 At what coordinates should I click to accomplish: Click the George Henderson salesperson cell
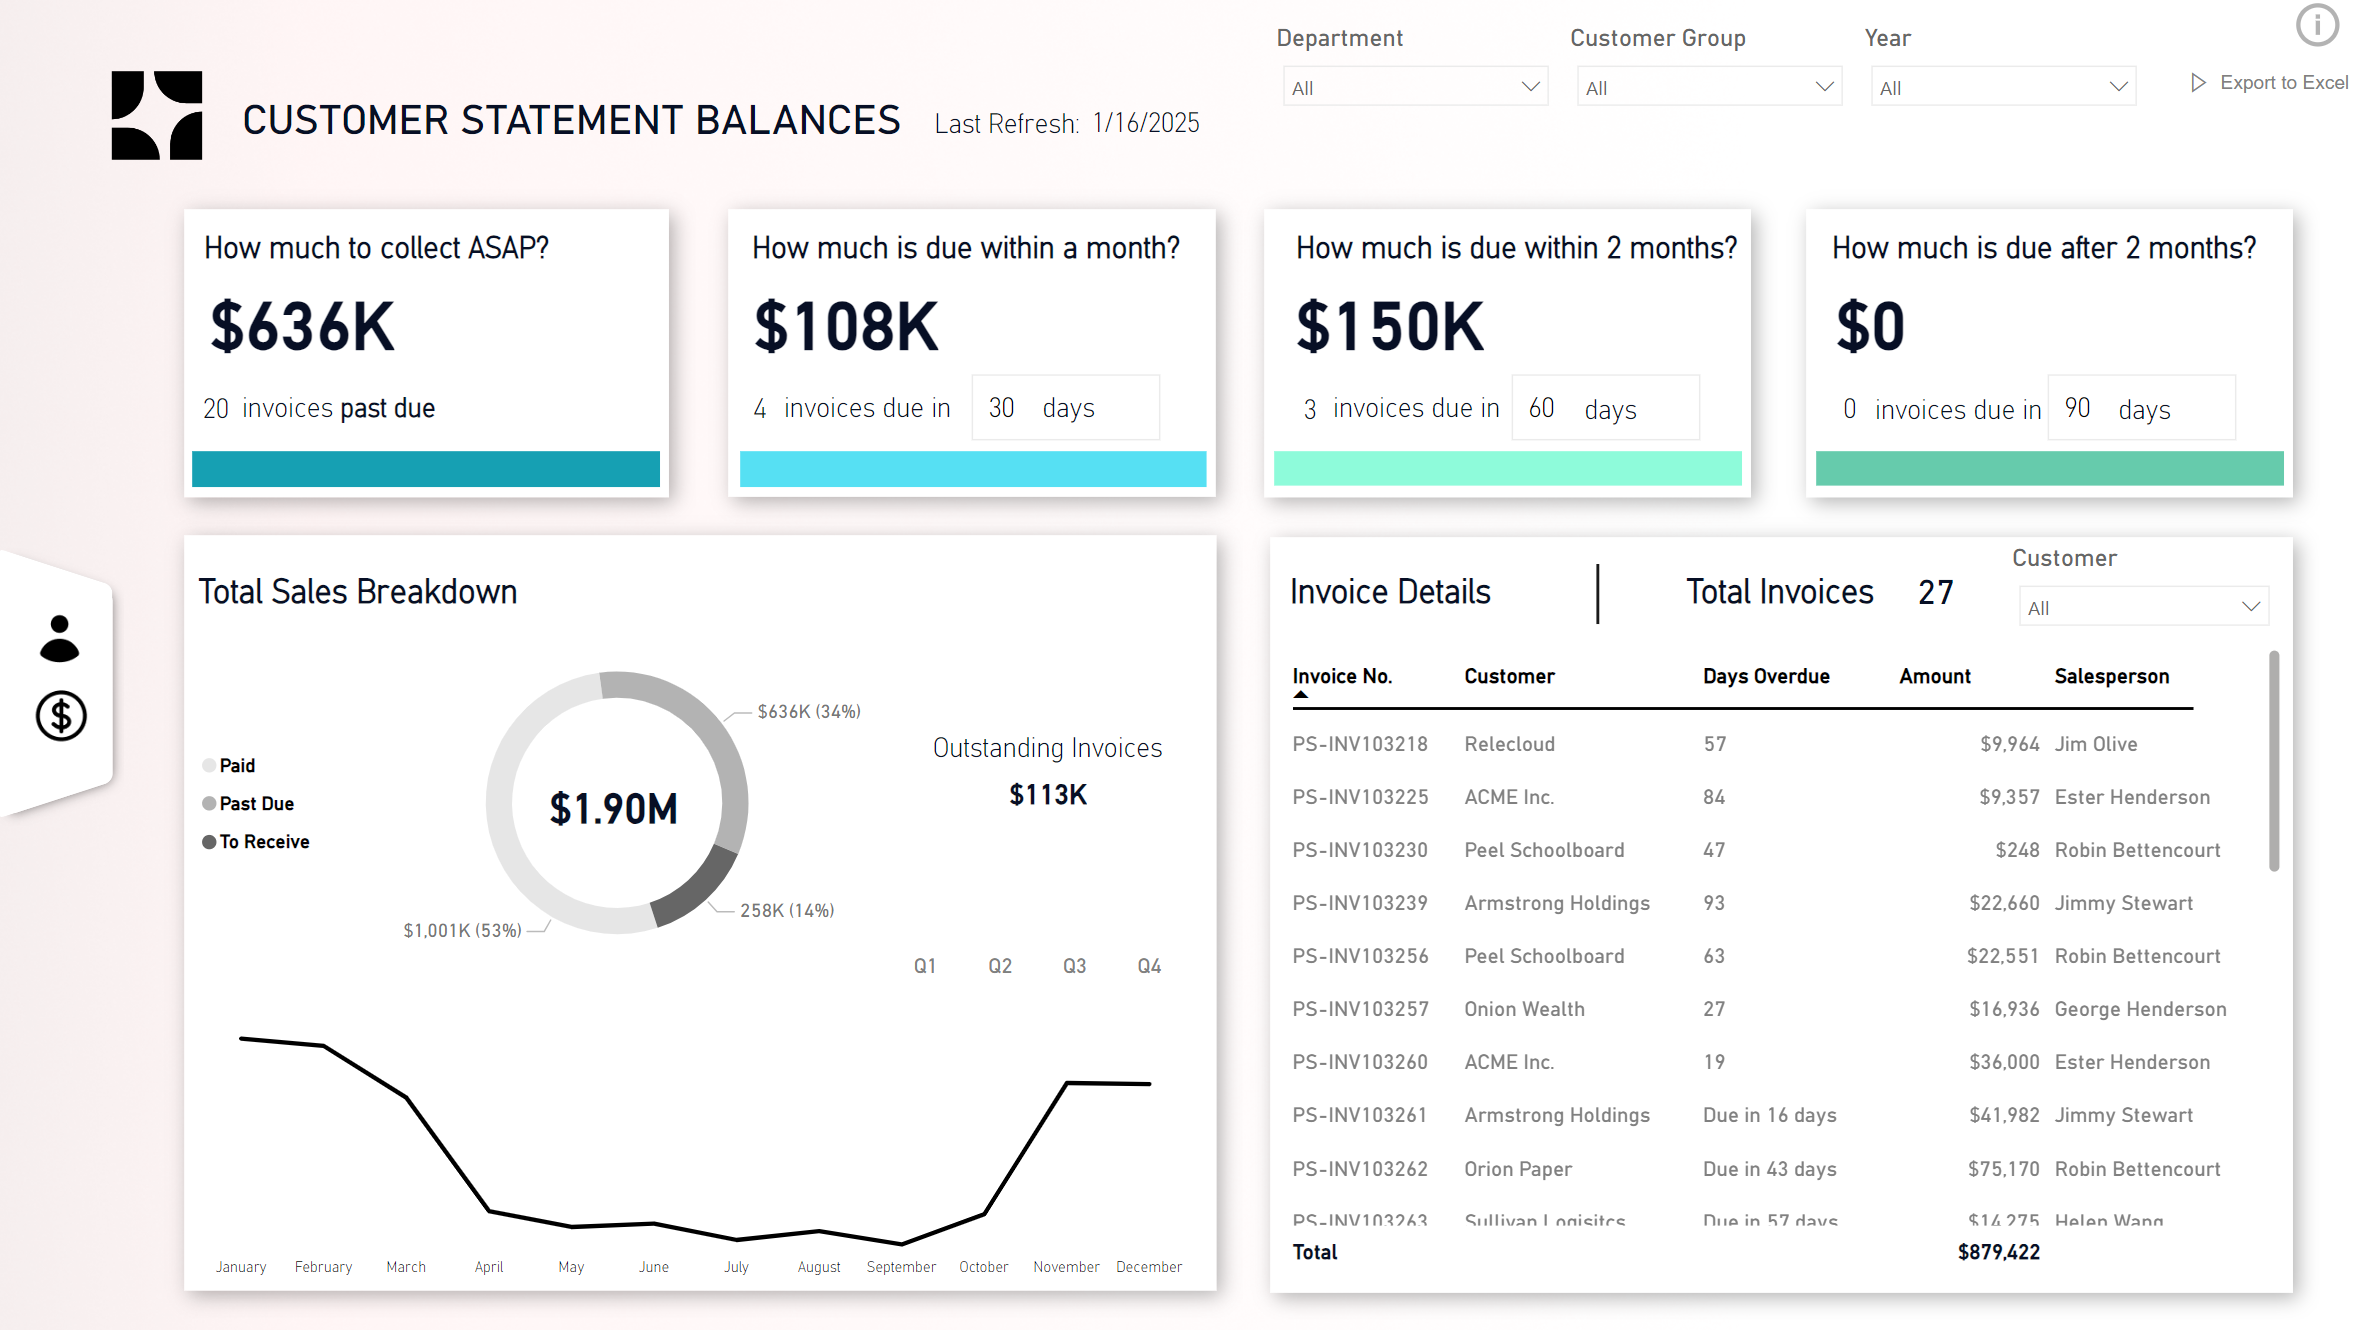pos(2140,1009)
